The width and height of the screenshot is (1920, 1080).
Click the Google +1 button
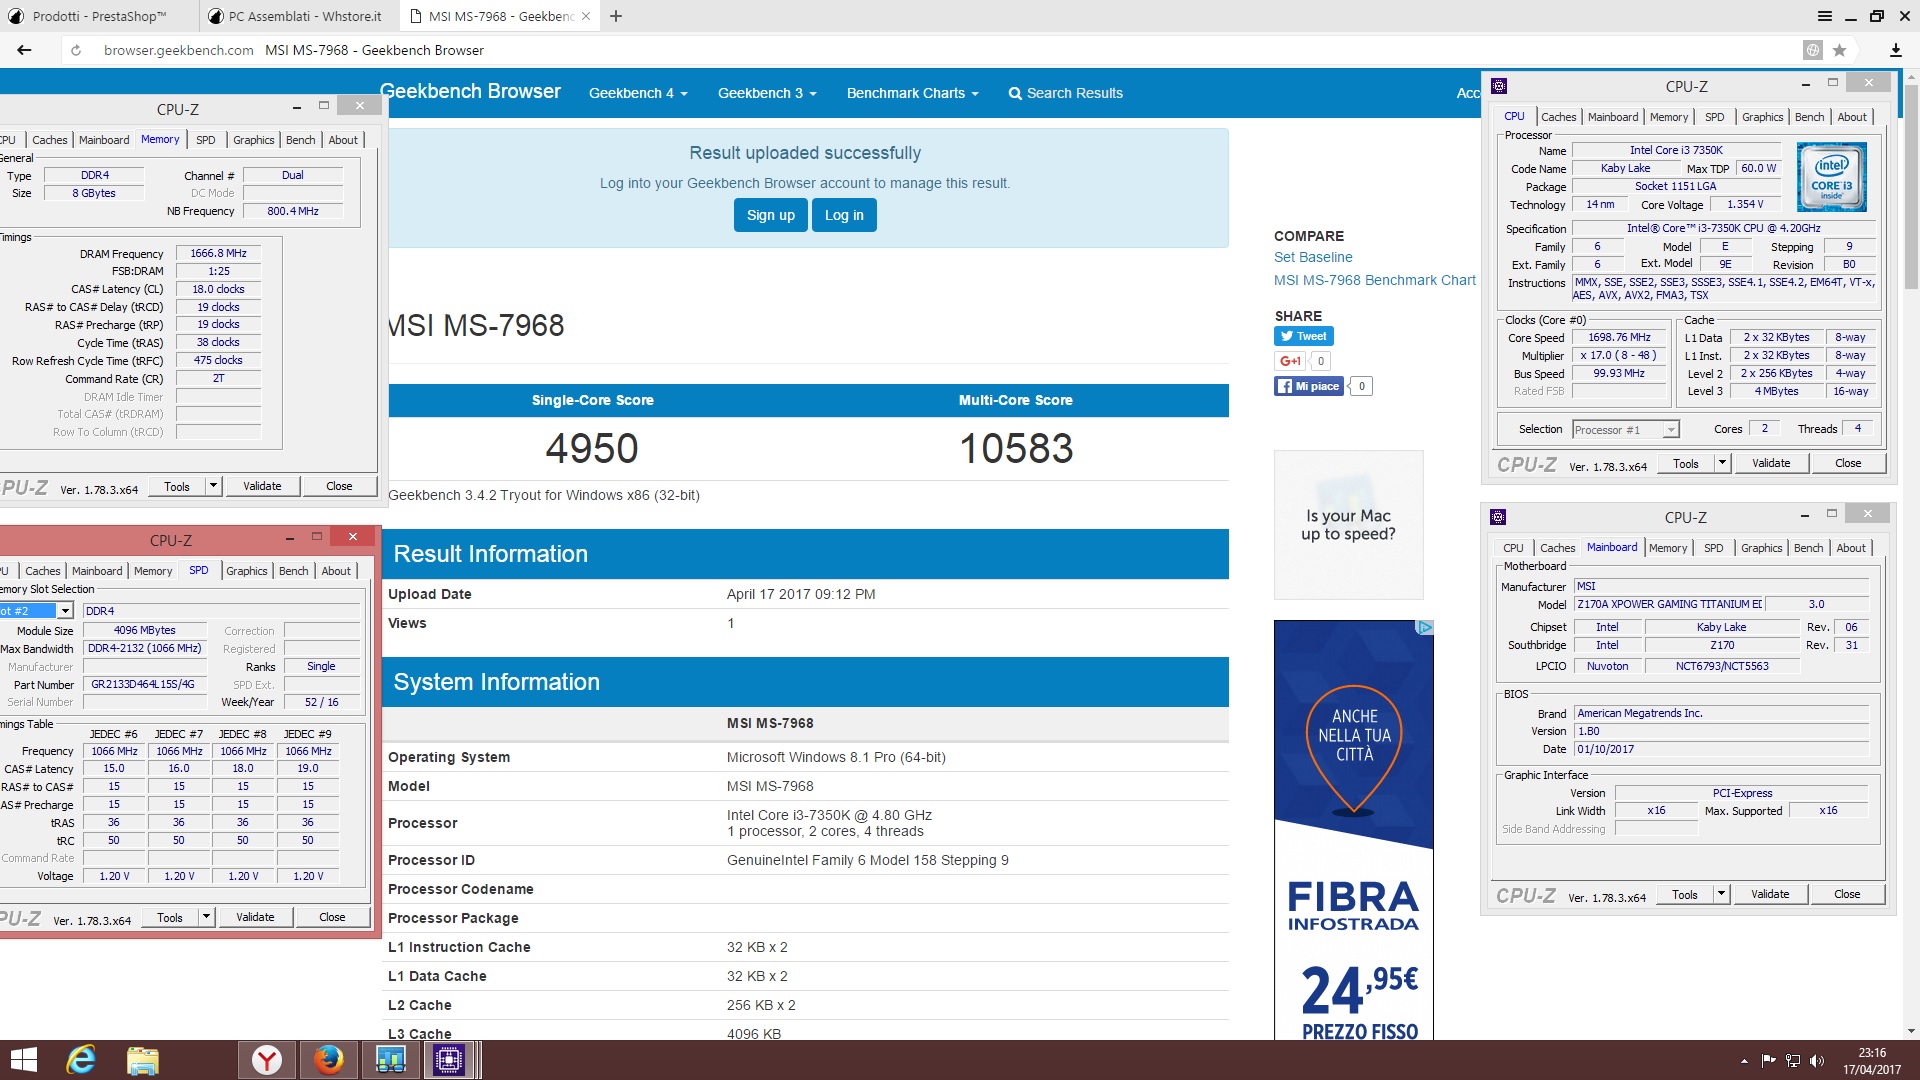[x=1290, y=361]
